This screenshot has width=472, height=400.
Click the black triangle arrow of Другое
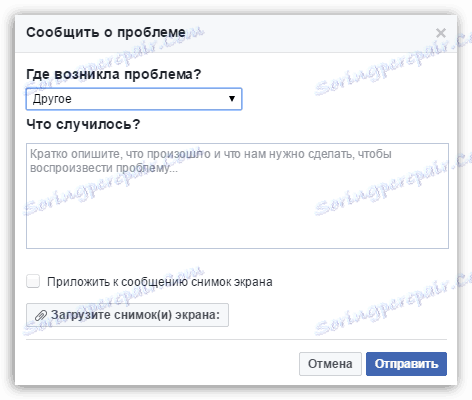click(232, 99)
